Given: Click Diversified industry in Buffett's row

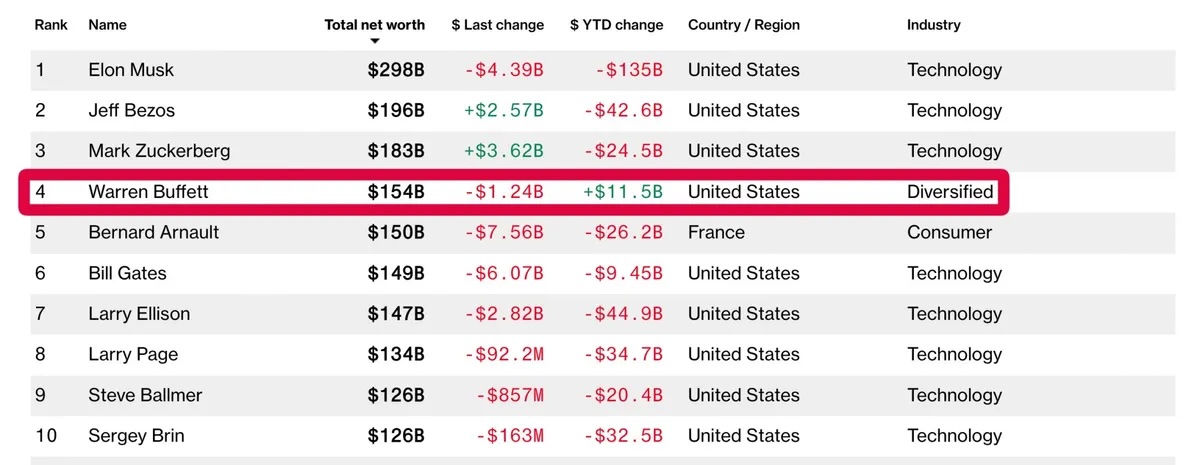Looking at the screenshot, I should coord(950,192).
